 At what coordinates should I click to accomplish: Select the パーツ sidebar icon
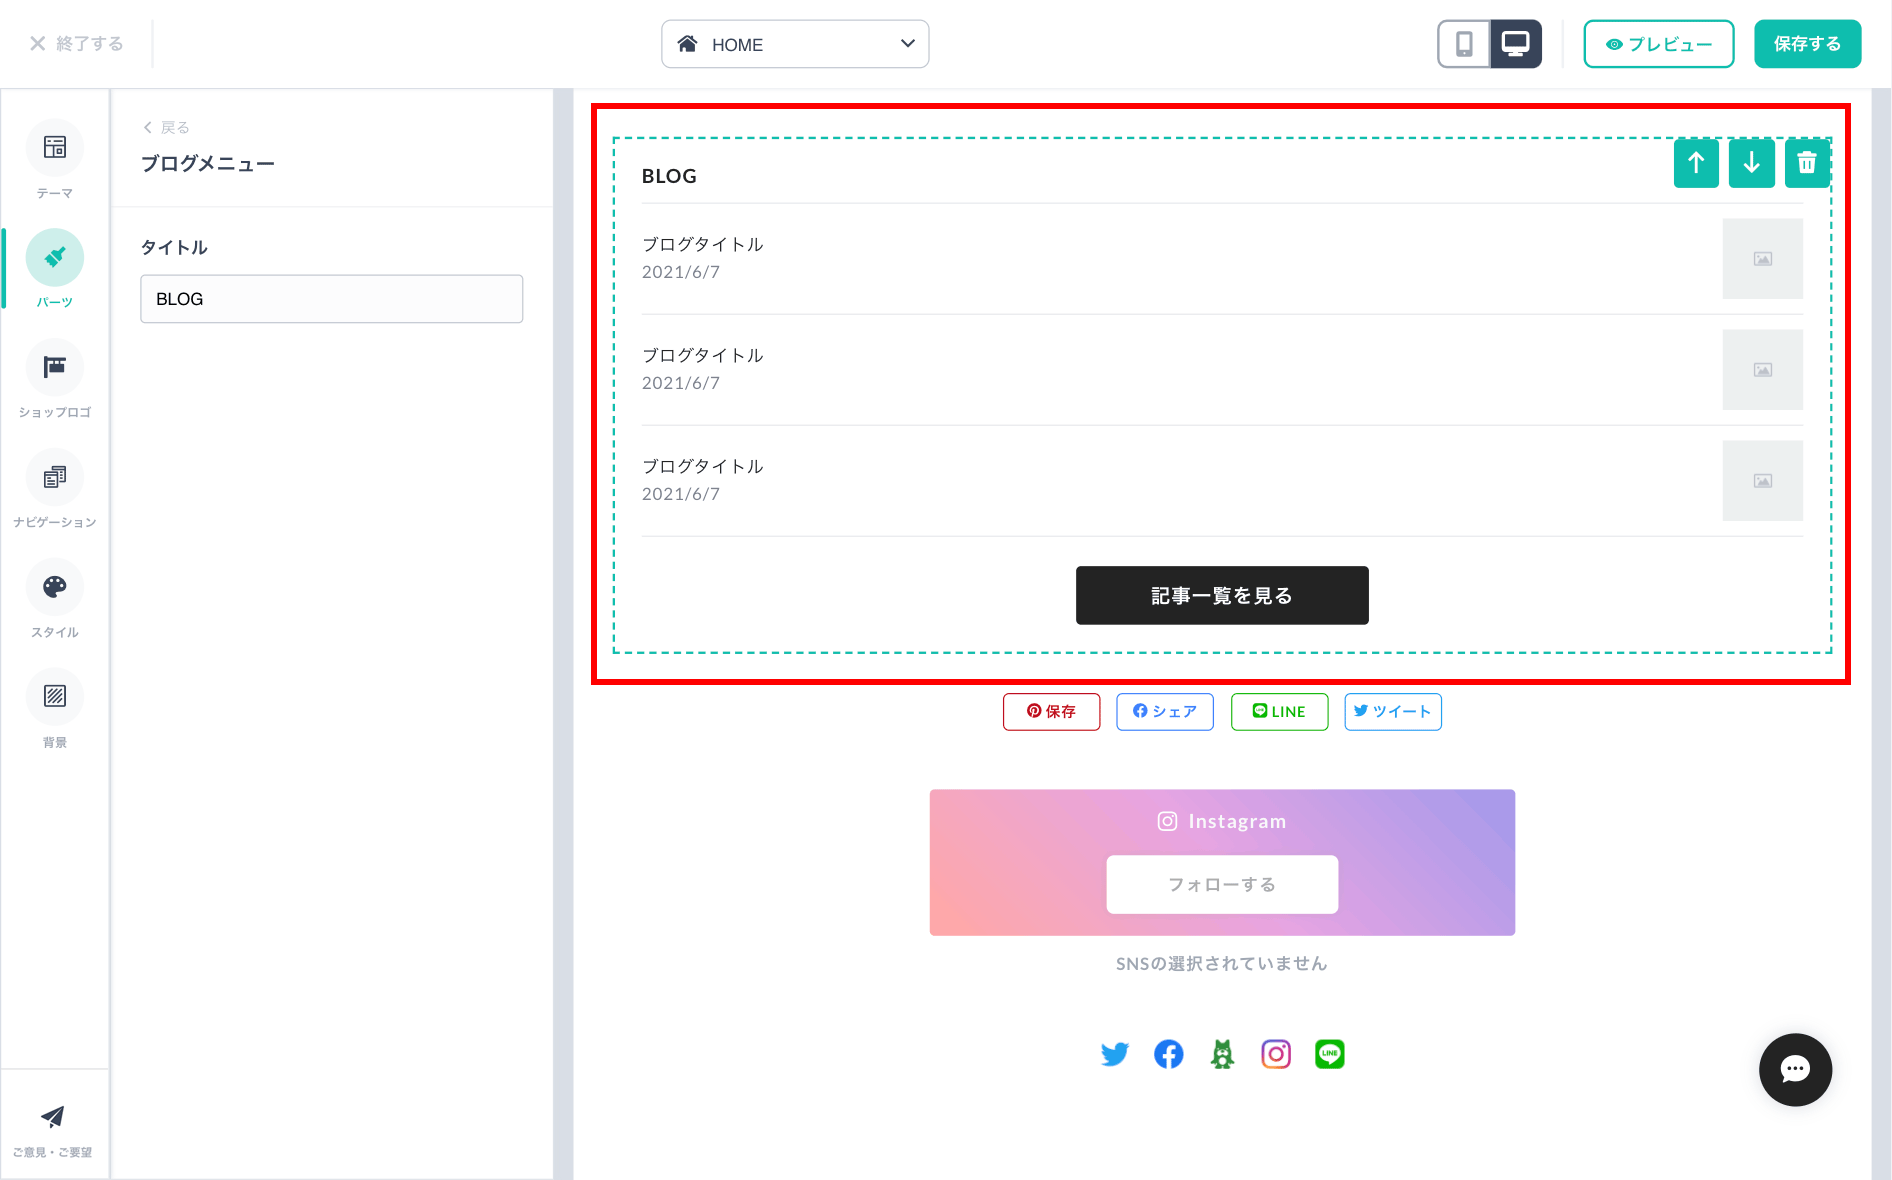(x=55, y=268)
